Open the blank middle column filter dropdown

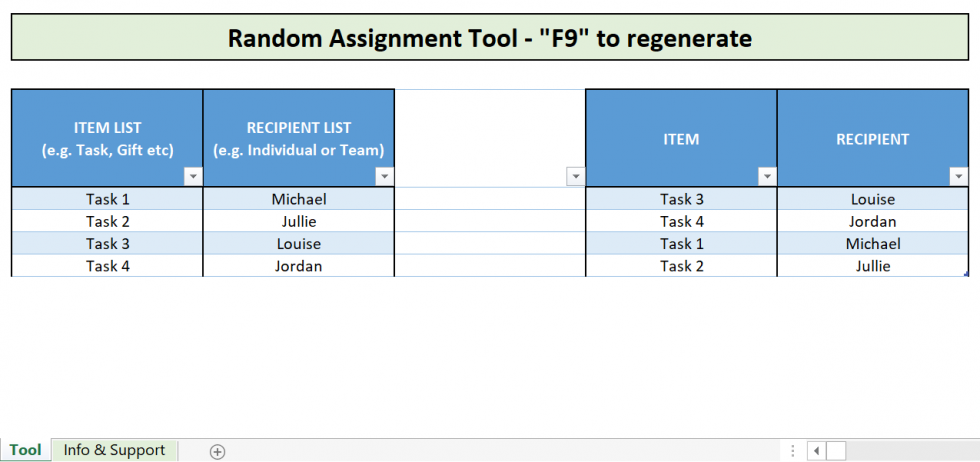pos(575,176)
